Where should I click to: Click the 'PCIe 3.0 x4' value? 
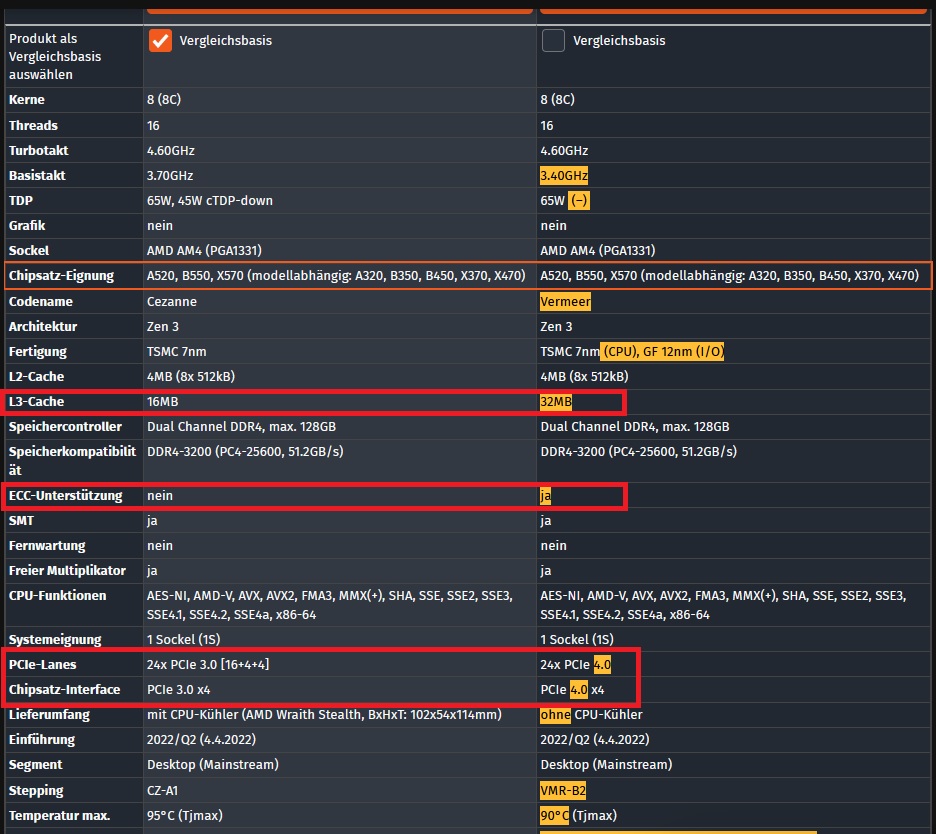(x=178, y=690)
